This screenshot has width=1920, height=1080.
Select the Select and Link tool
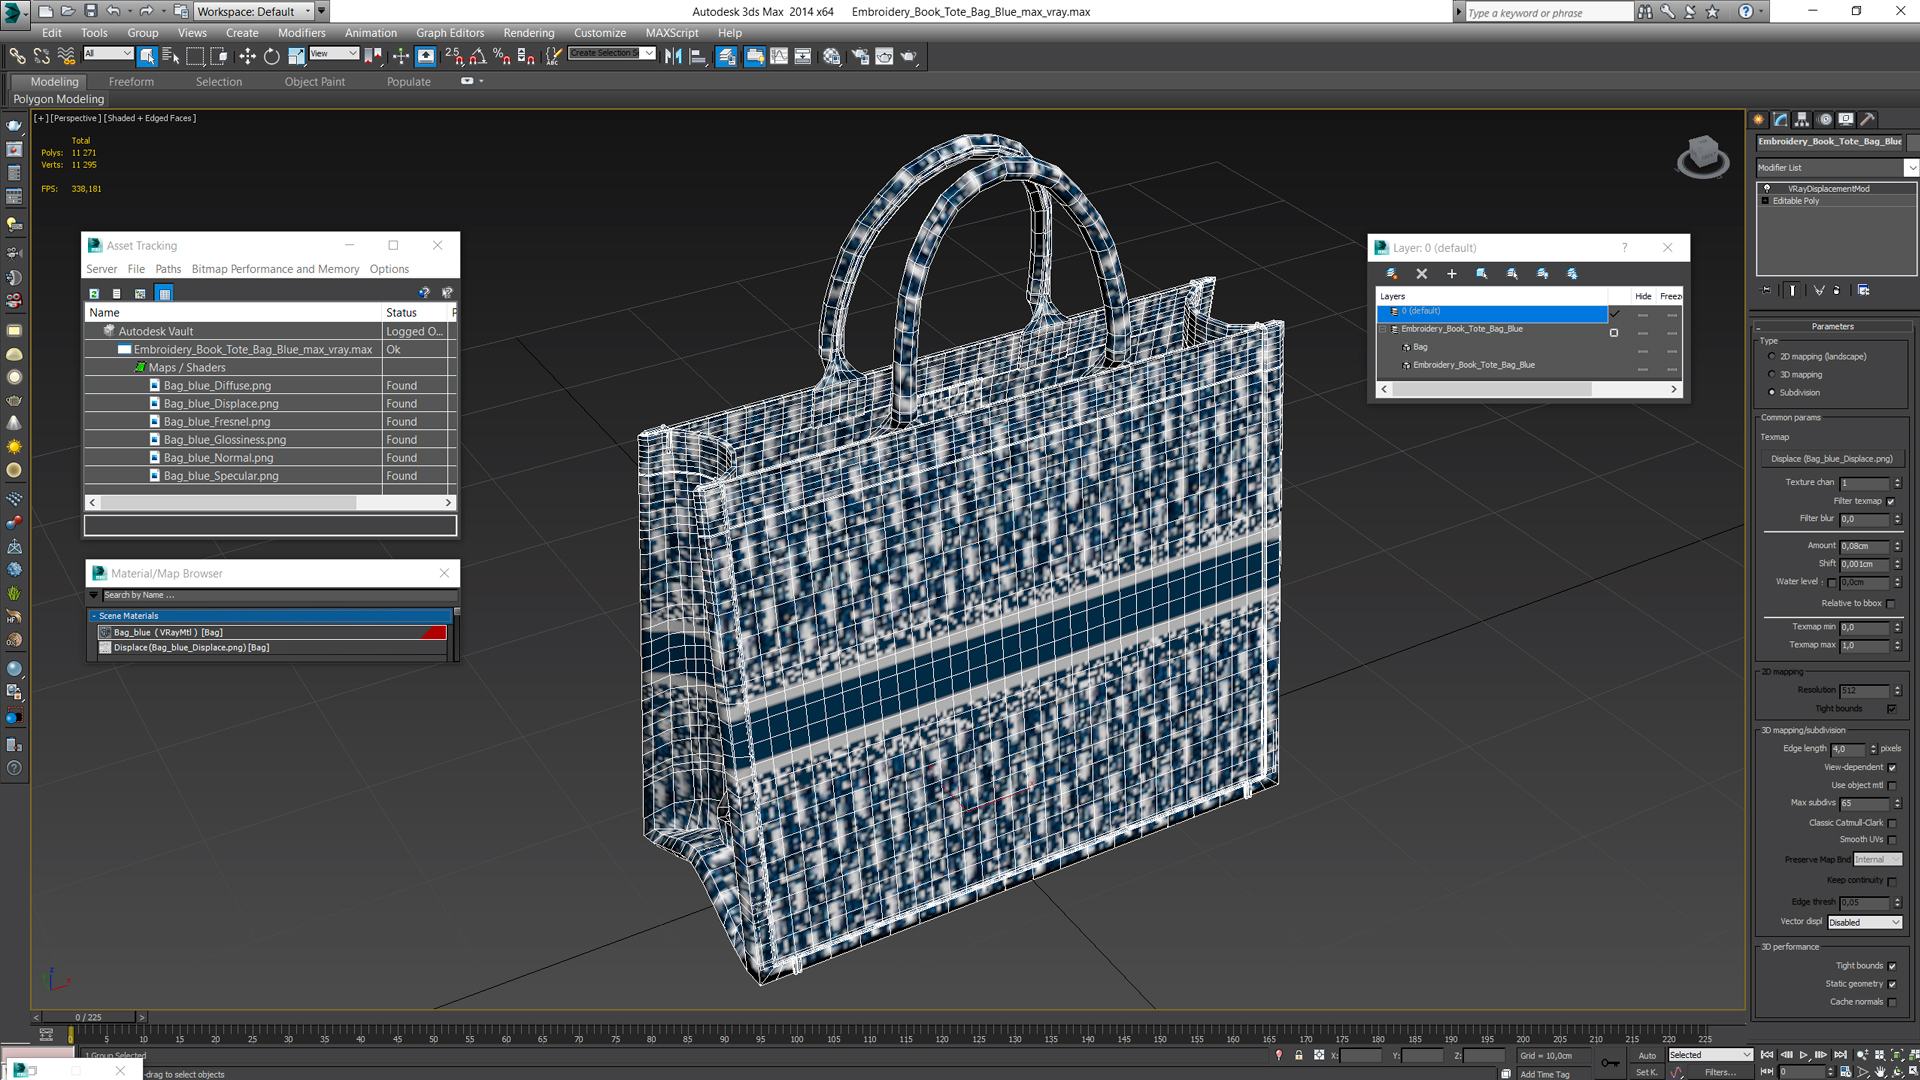[x=17, y=56]
